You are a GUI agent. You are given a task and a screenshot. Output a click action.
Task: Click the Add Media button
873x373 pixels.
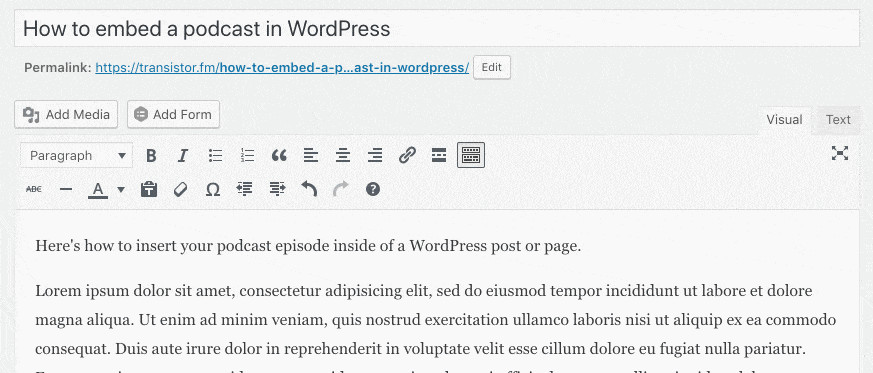(x=66, y=114)
